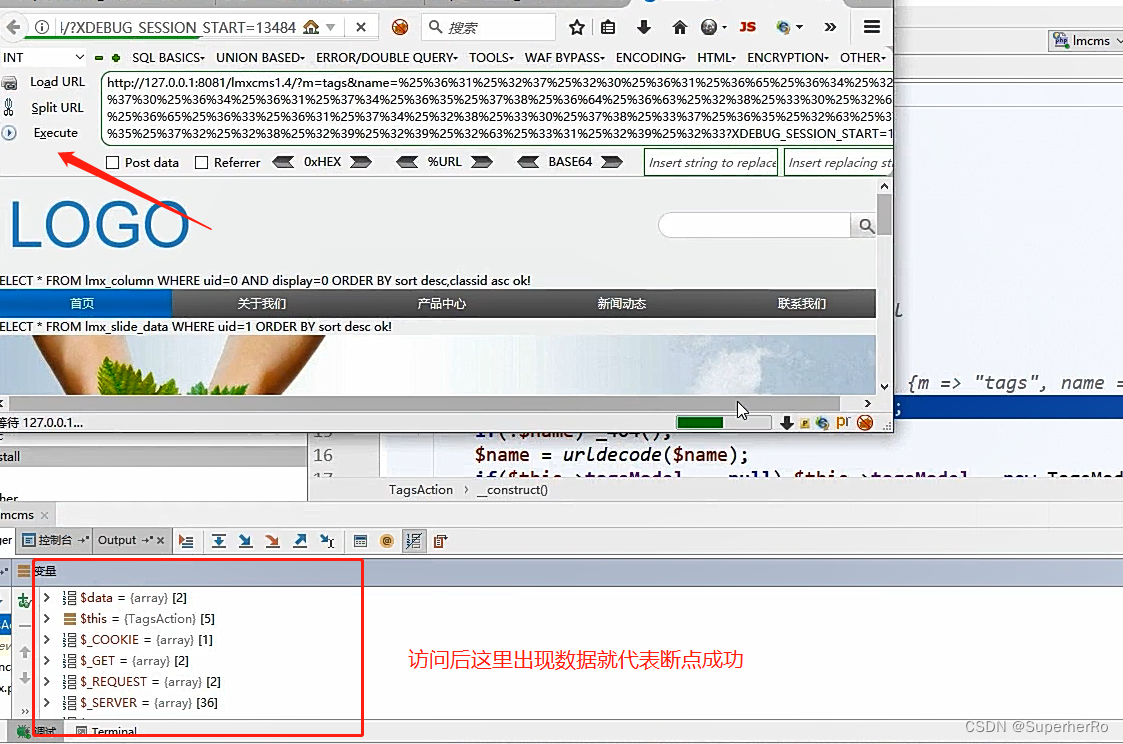Open the 关于我们 navigation link
The image size is (1123, 744).
click(261, 304)
